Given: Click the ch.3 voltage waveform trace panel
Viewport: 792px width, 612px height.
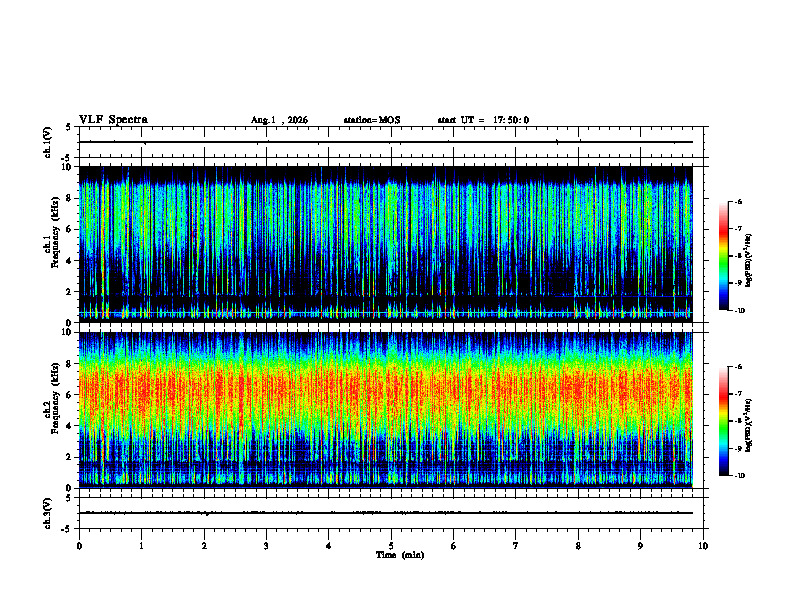Looking at the screenshot, I should coord(391,513).
